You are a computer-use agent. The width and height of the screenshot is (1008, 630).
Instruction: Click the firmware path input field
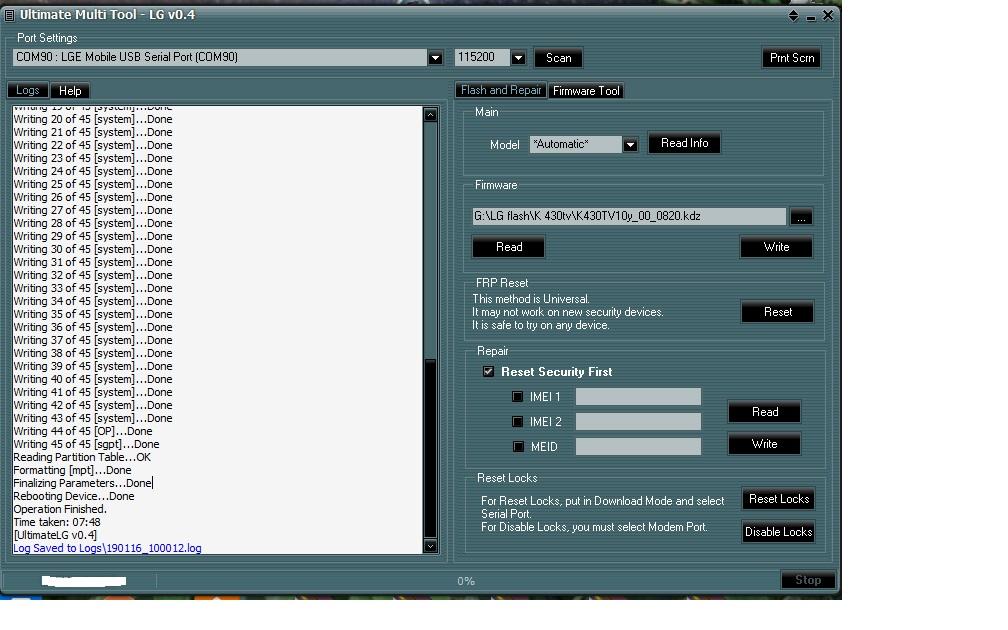coord(629,216)
